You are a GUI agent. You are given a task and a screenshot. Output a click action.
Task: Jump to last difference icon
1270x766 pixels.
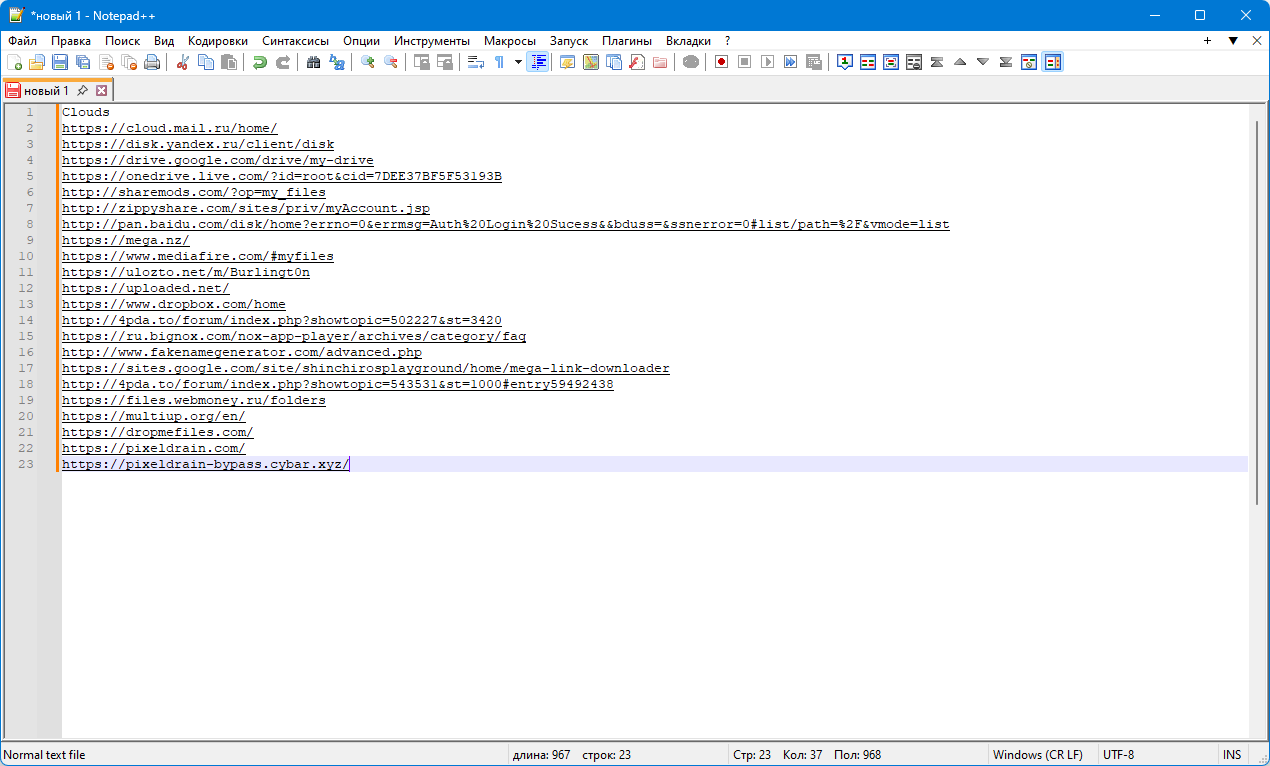(x=1006, y=62)
